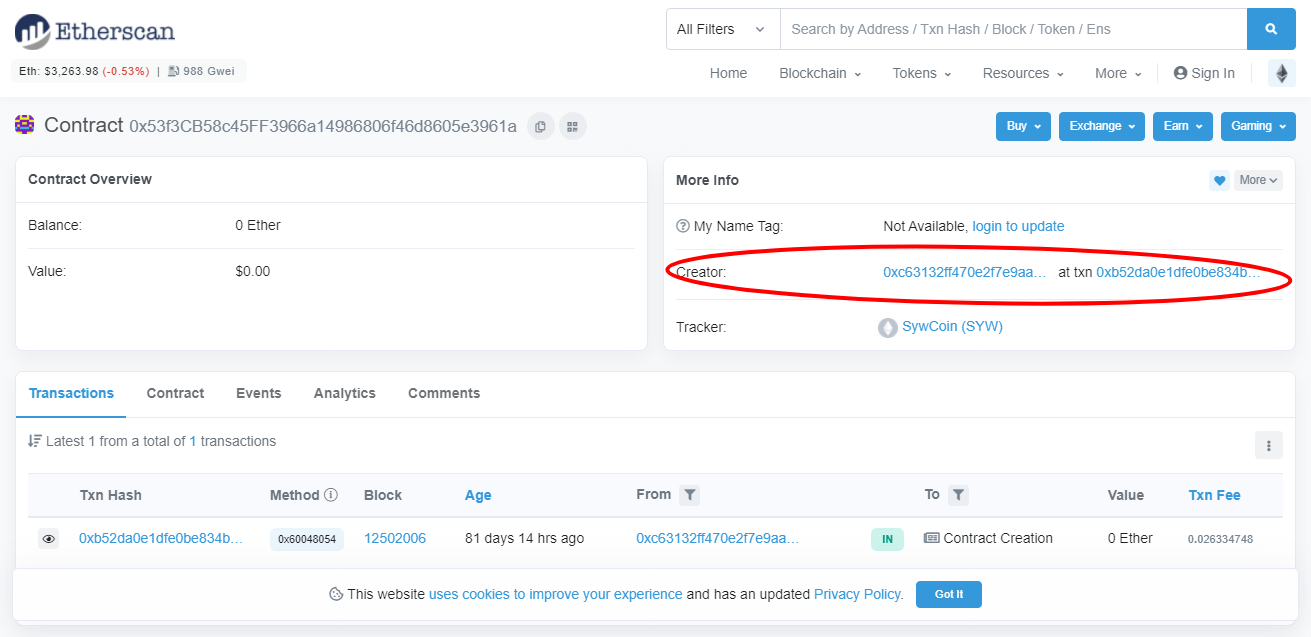
Task: Open the SywCoin (SYW) tracker link
Action: click(952, 326)
